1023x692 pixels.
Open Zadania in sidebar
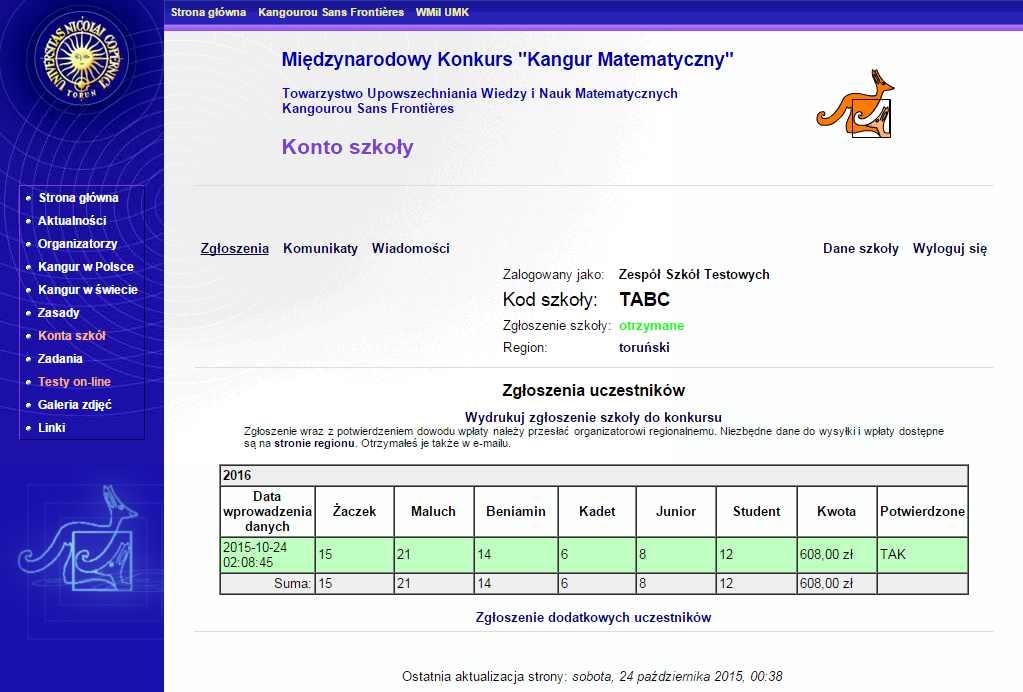(x=60, y=359)
